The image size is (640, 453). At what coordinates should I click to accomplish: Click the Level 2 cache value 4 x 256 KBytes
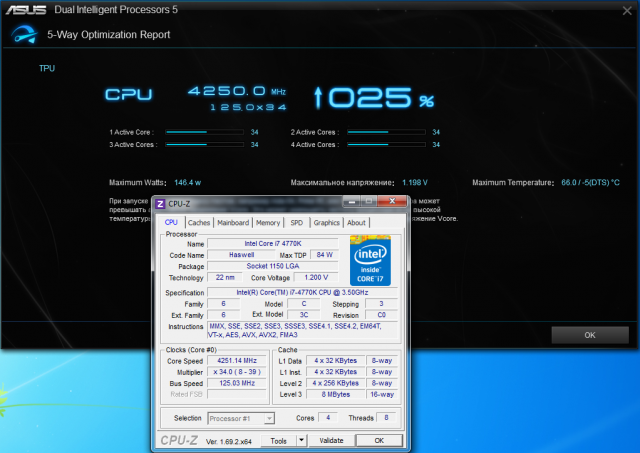336,383
